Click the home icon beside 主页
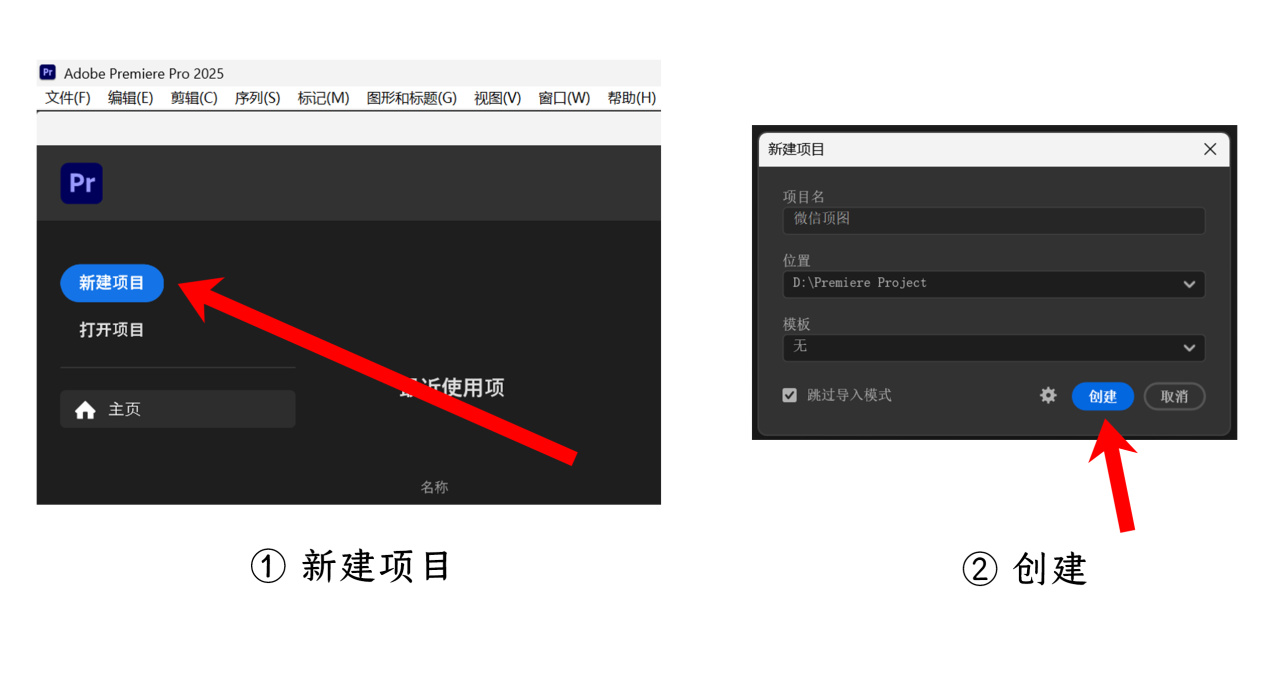This screenshot has width=1280, height=683. (x=85, y=410)
